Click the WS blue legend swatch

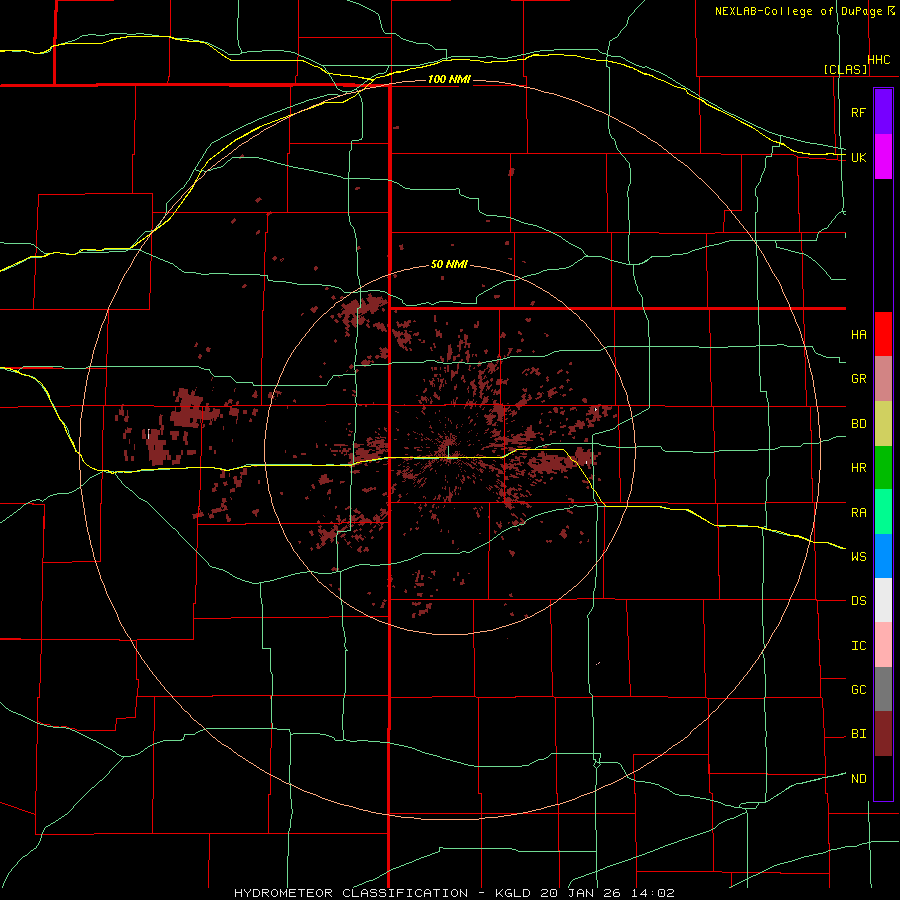(x=883, y=556)
